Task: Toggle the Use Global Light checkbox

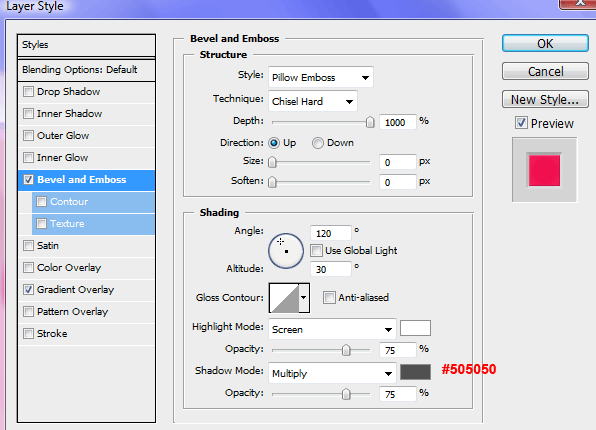Action: pyautogui.click(x=316, y=251)
